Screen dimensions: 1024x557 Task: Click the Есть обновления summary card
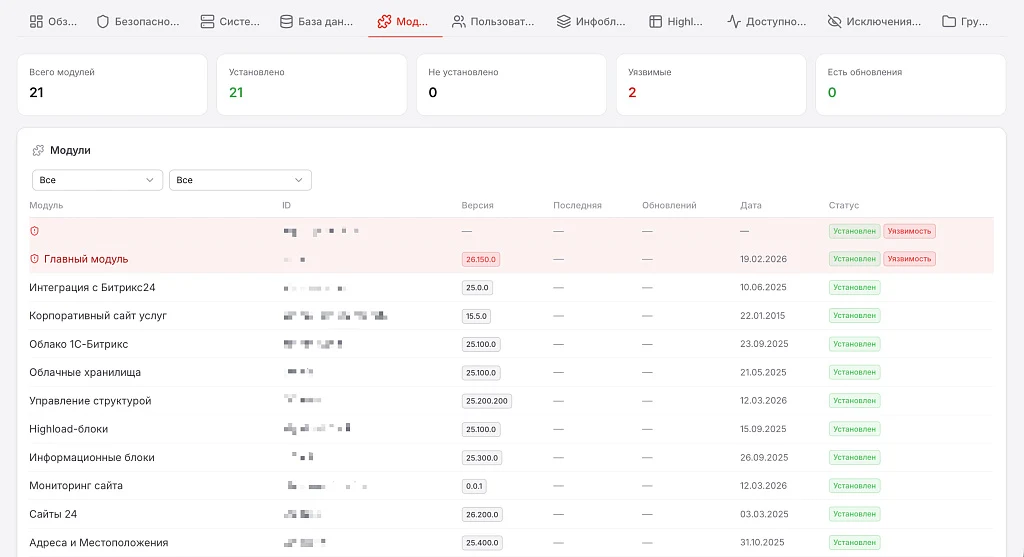point(910,85)
